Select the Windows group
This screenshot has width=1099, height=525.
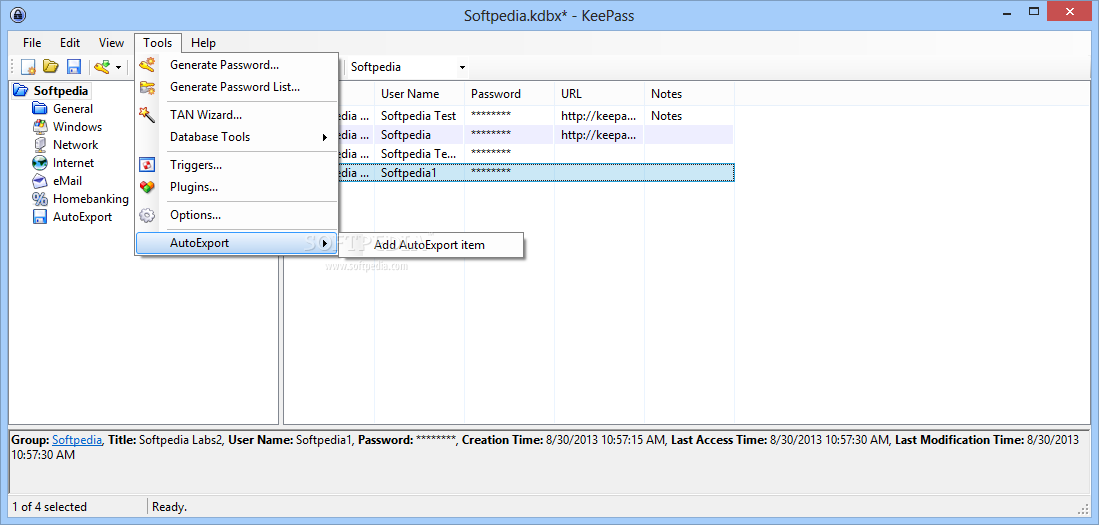point(77,127)
